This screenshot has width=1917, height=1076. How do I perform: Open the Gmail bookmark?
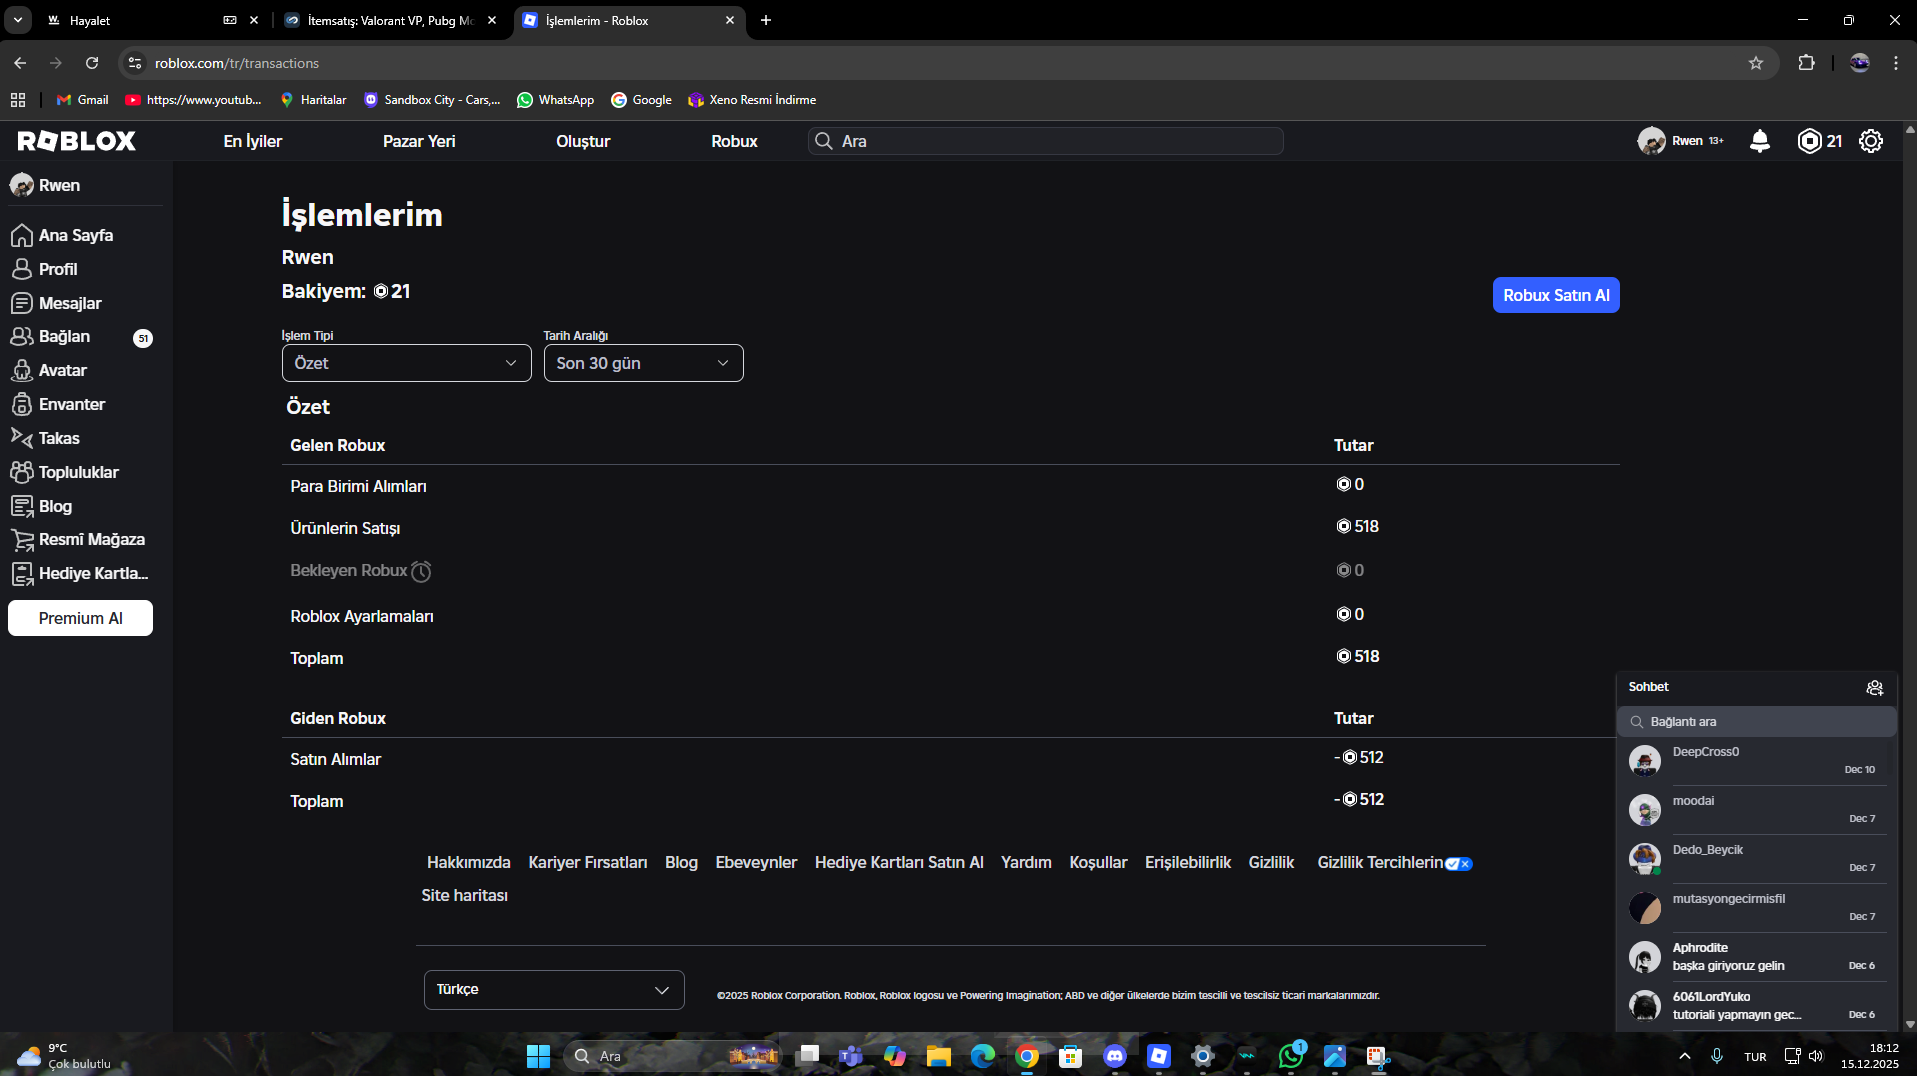tap(82, 100)
